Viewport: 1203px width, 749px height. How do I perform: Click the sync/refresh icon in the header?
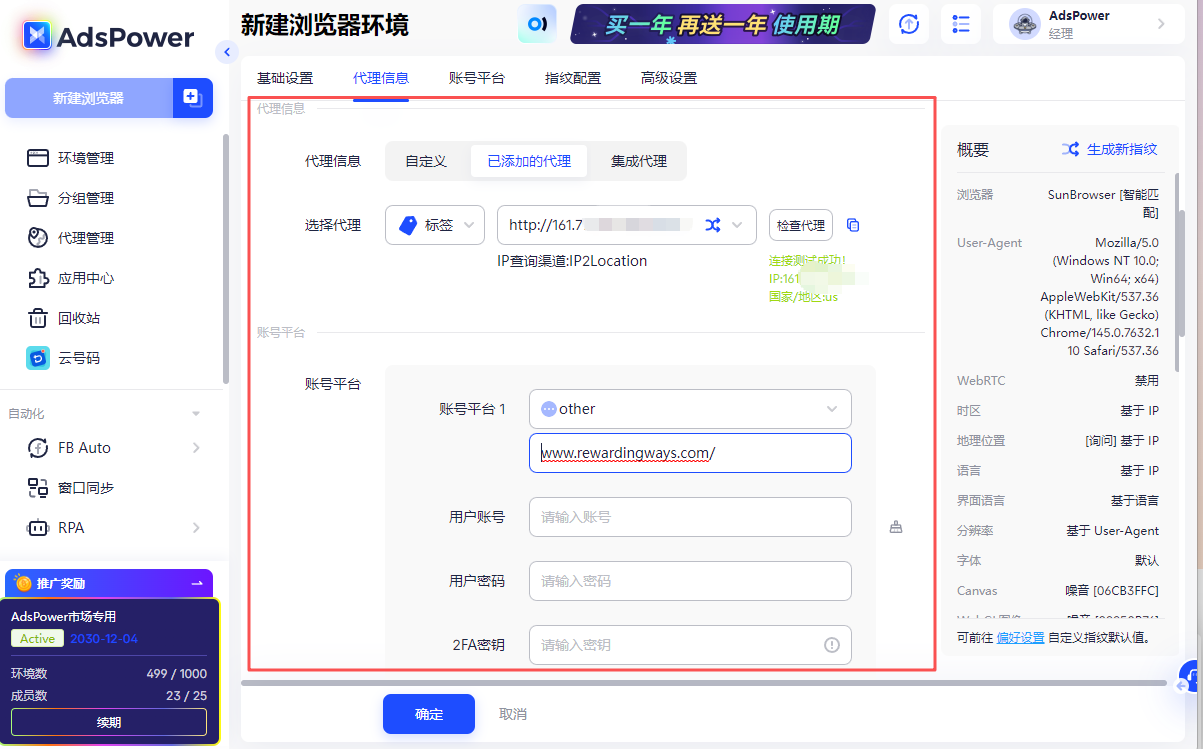coord(908,23)
